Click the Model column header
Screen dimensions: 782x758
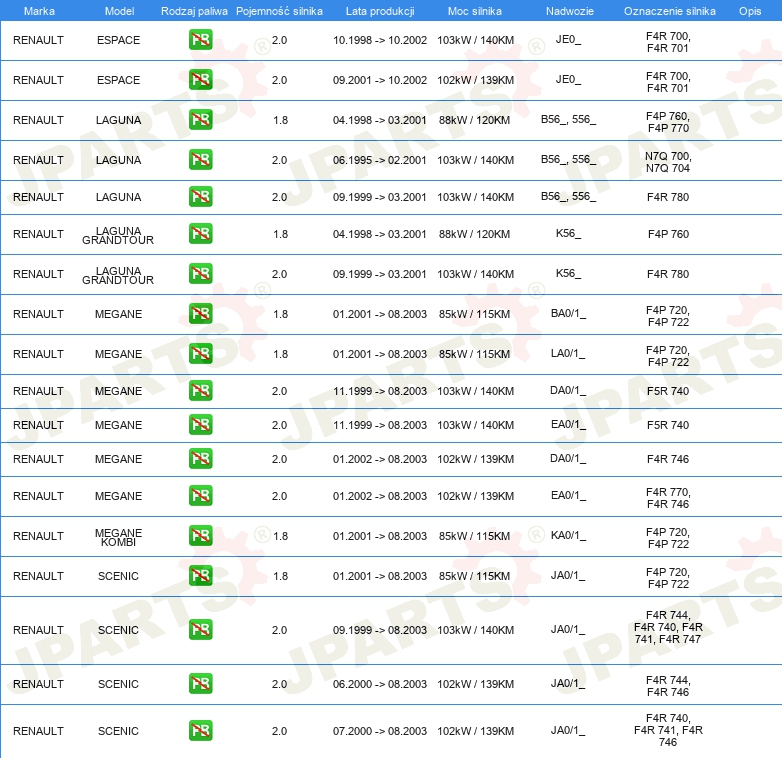(119, 10)
